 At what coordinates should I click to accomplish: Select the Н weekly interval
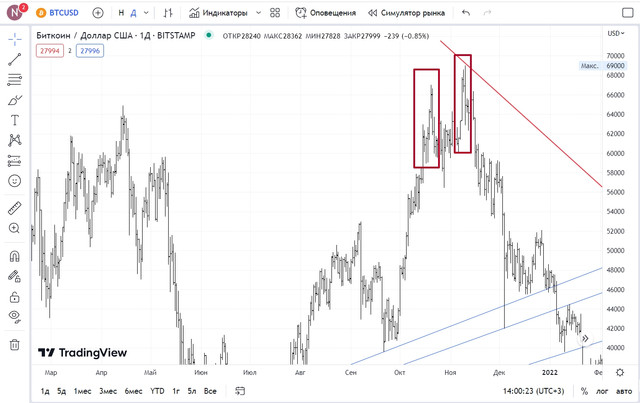[x=121, y=13]
